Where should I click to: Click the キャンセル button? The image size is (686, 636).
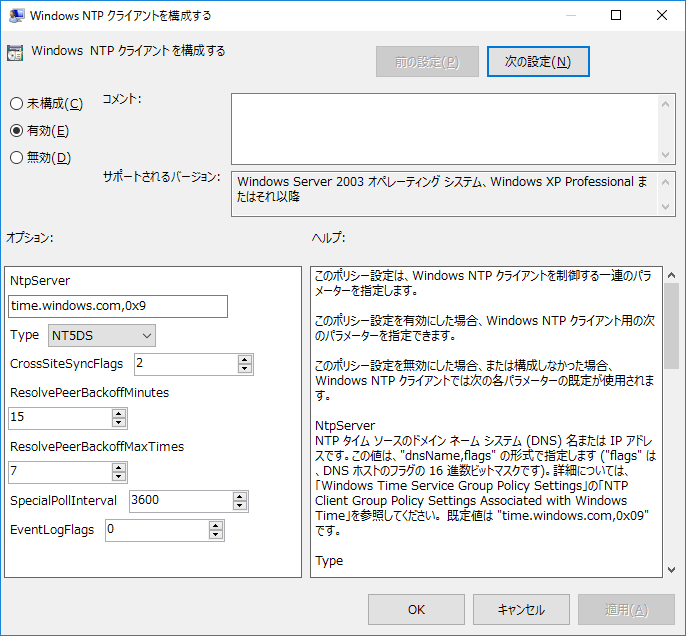(521, 609)
